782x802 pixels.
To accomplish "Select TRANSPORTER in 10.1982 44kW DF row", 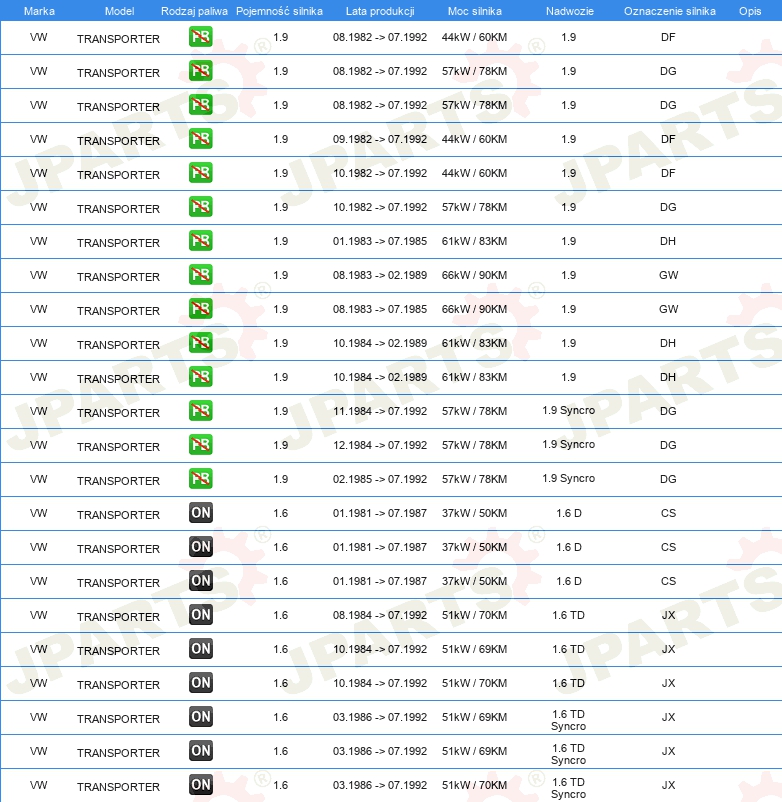I will click(x=118, y=175).
